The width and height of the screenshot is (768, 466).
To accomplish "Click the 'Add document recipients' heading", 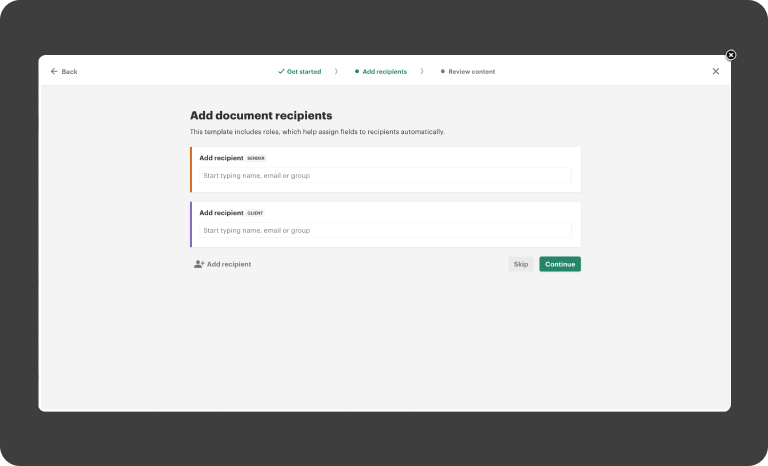I will point(261,116).
